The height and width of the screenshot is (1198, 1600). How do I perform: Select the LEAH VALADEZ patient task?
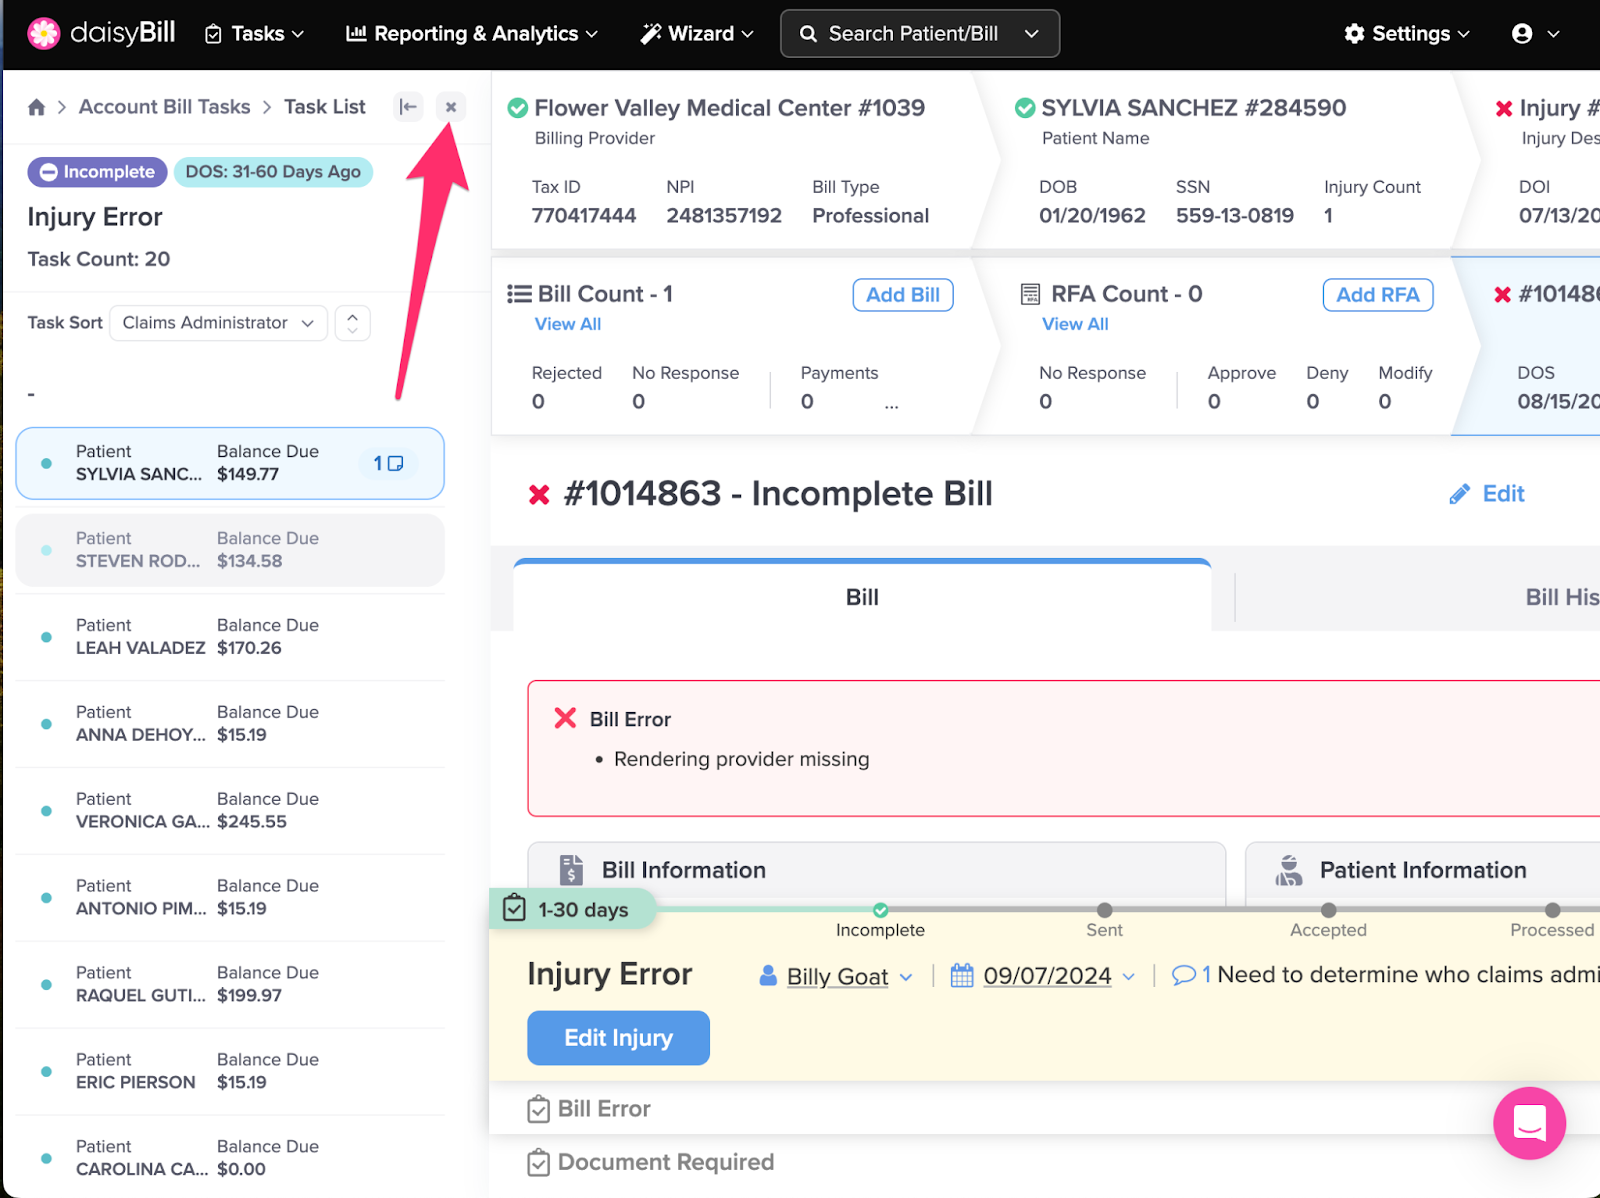[x=230, y=637]
